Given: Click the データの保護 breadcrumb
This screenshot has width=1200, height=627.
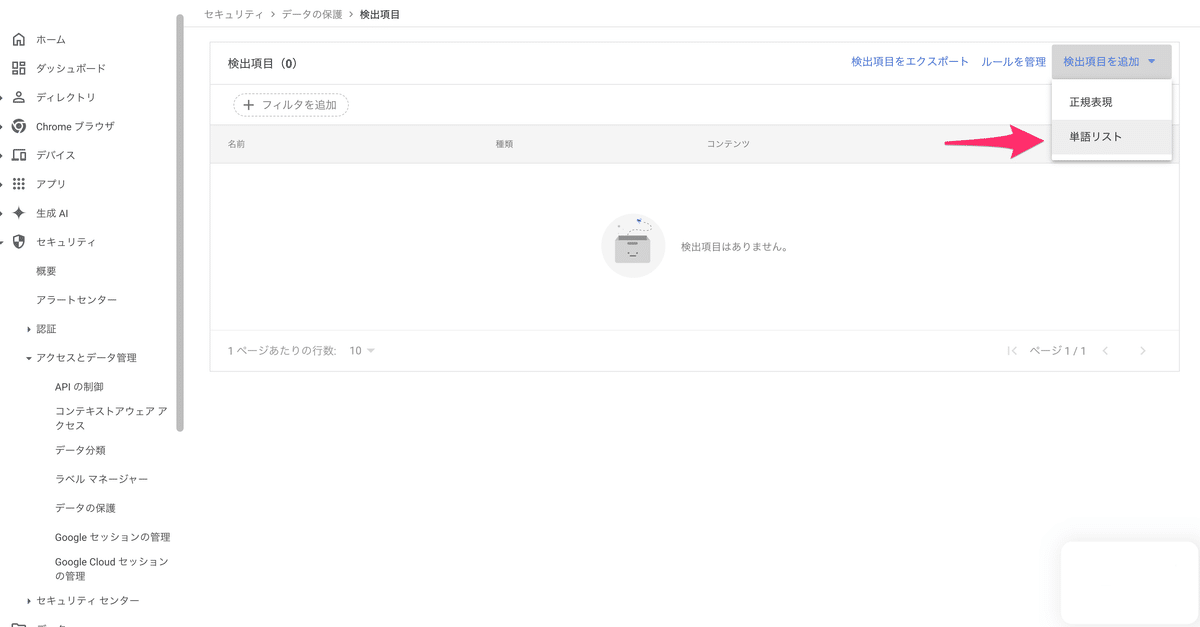Looking at the screenshot, I should pyautogui.click(x=313, y=15).
